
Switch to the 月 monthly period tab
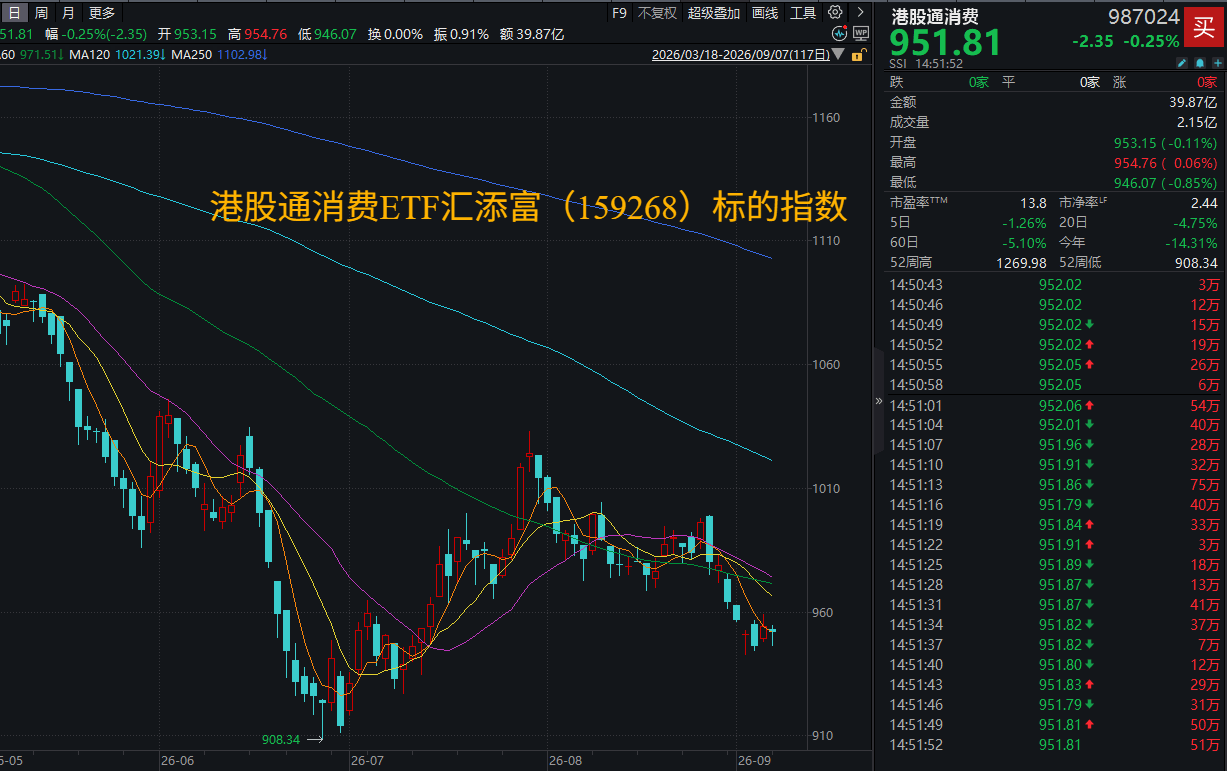coord(67,13)
